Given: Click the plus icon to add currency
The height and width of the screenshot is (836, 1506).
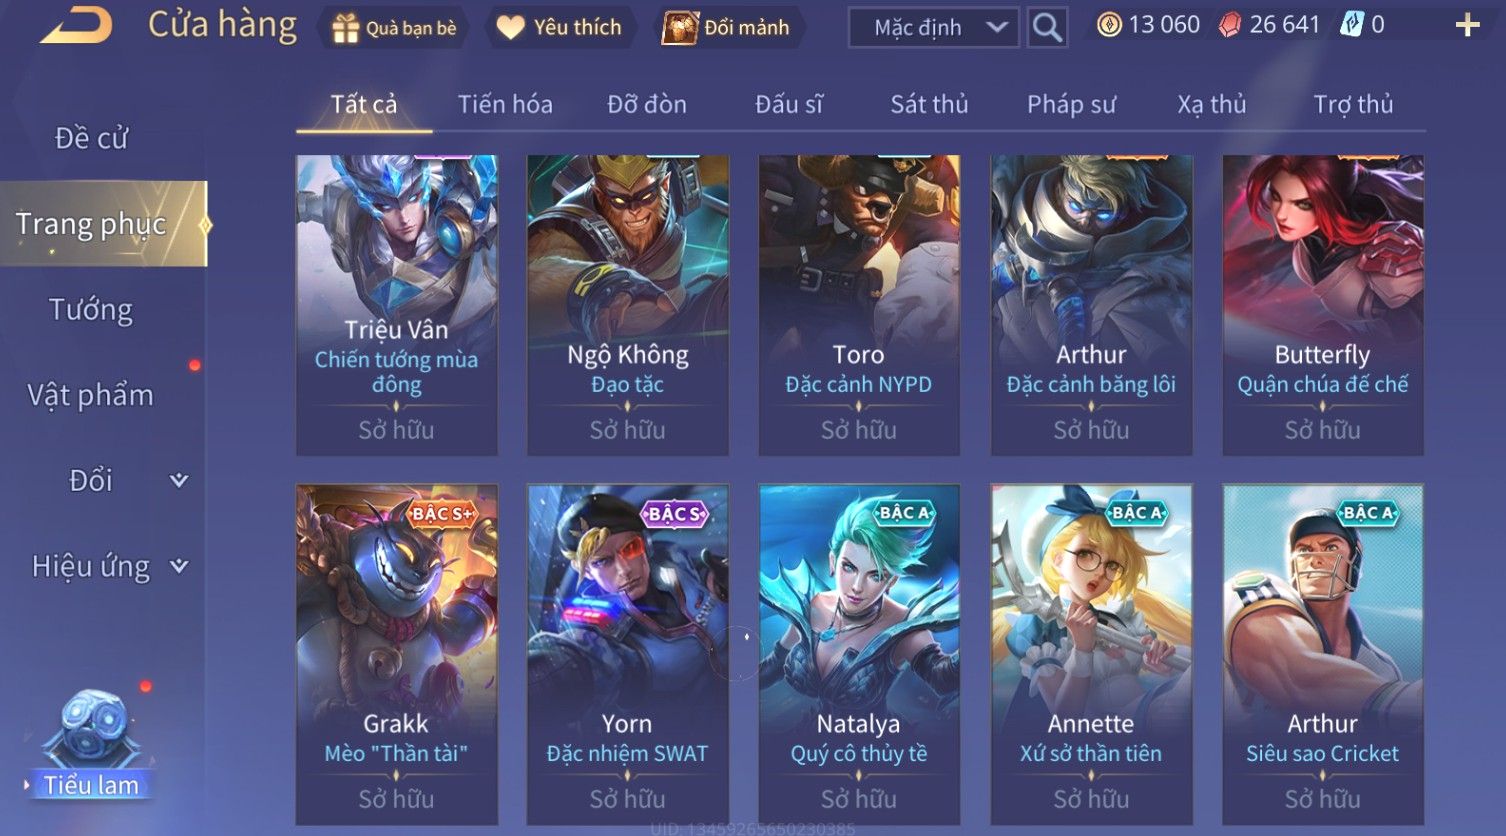Looking at the screenshot, I should tap(1467, 25).
